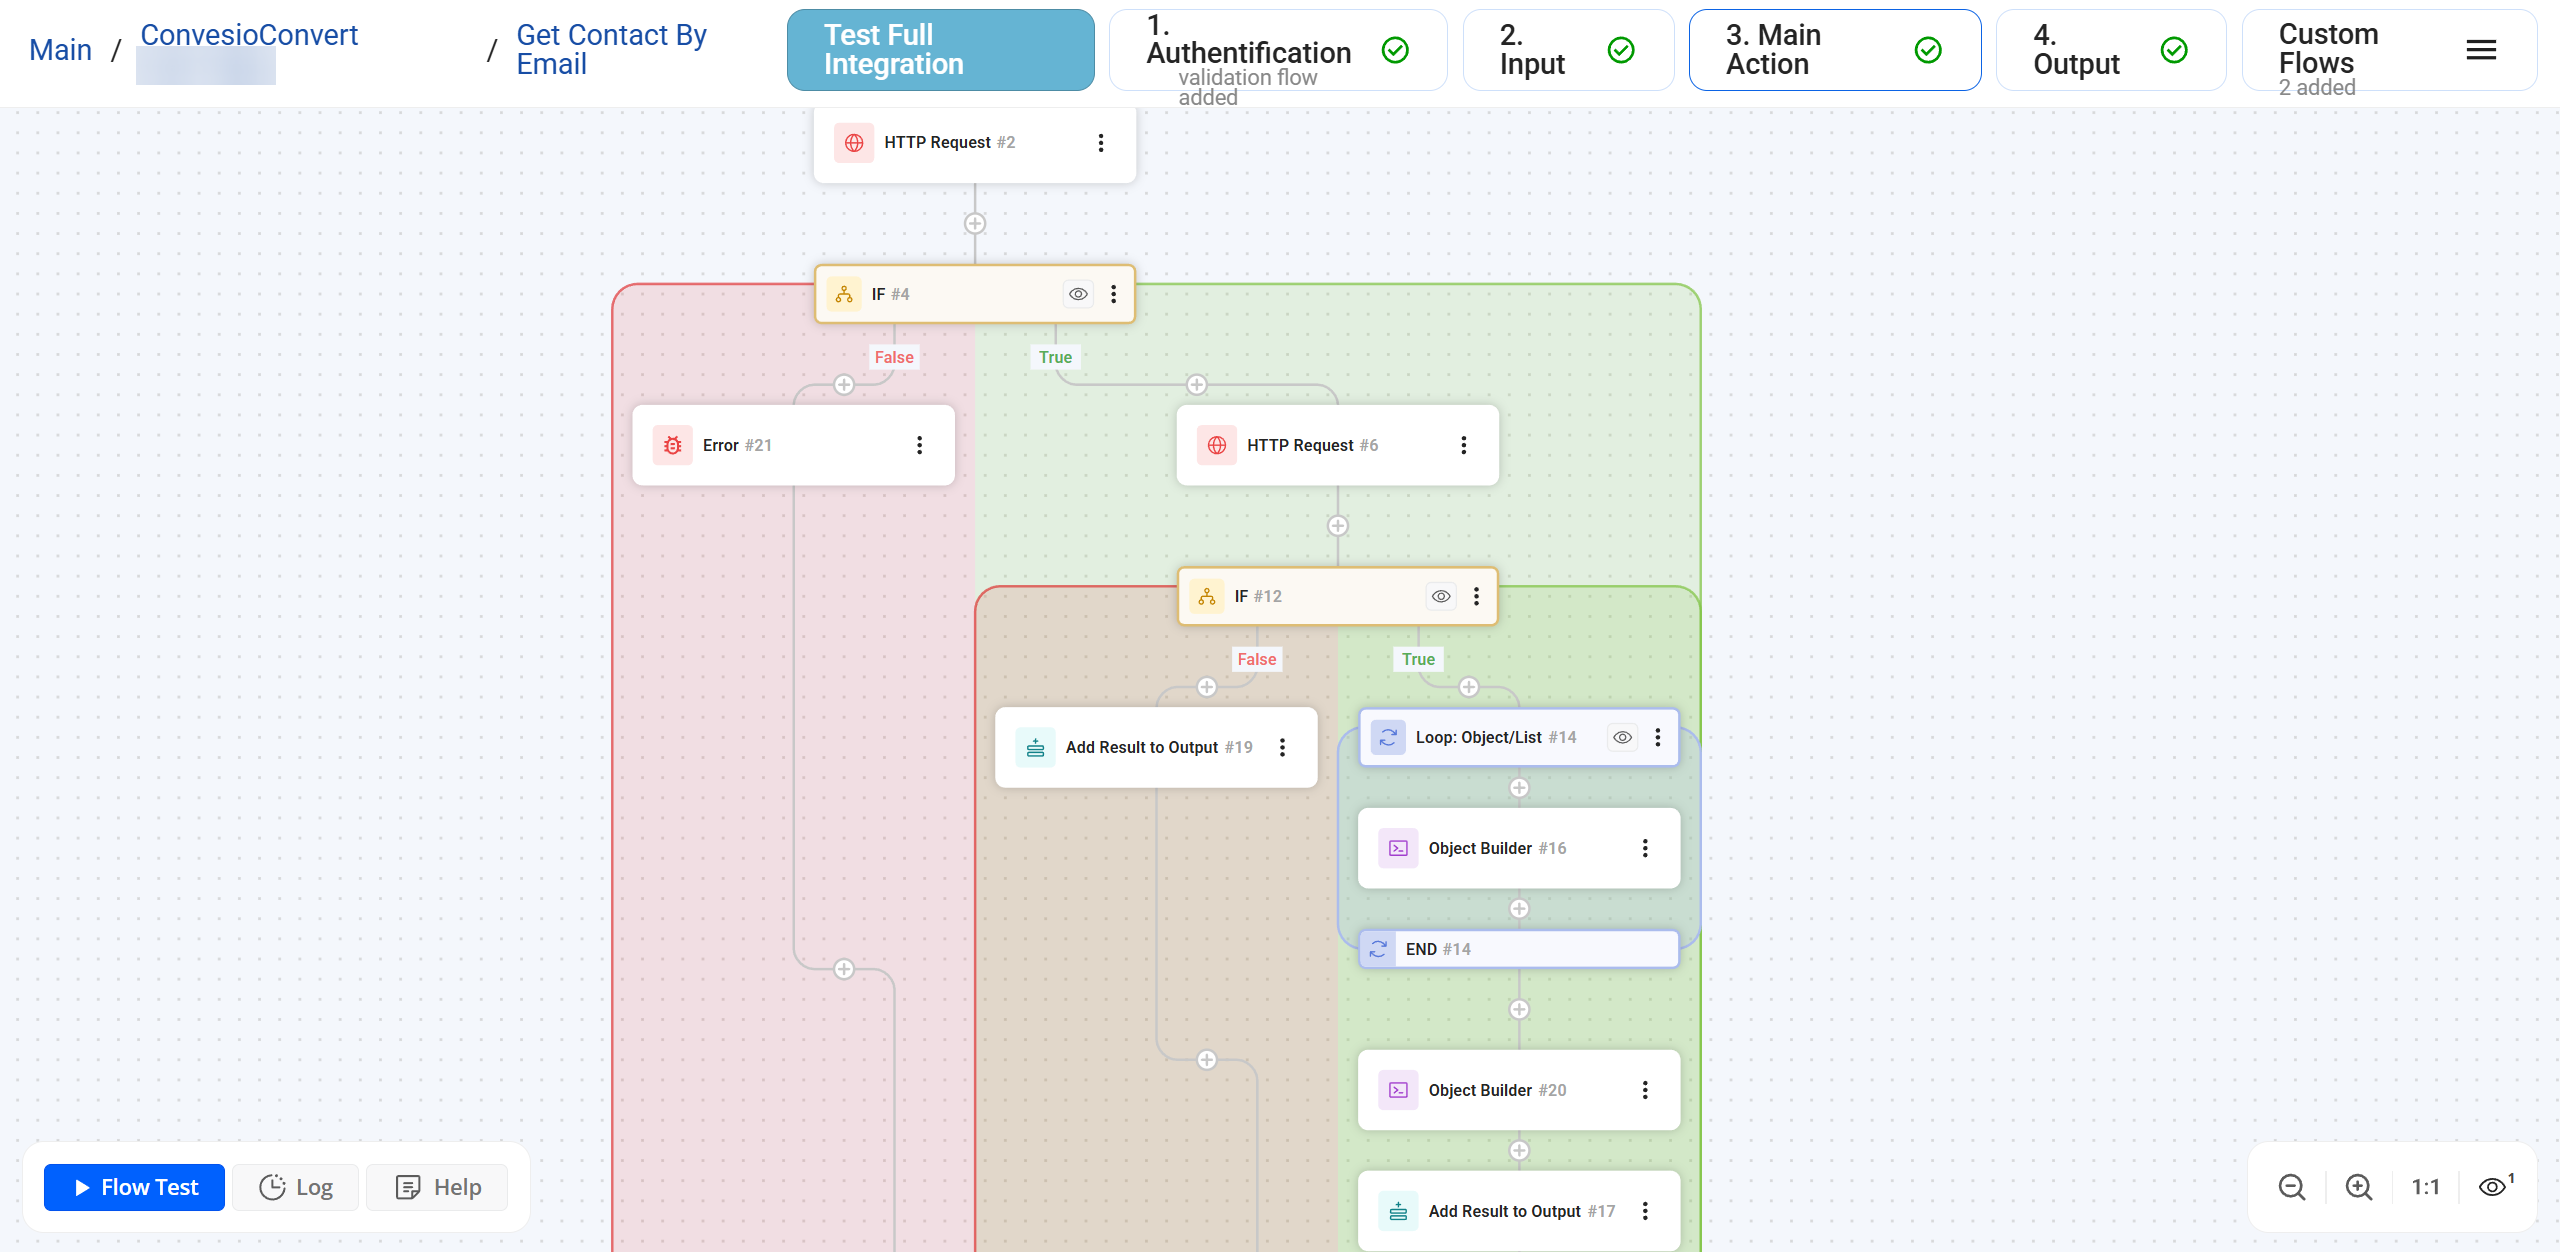2560x1252 pixels.
Task: Switch to the 4. Output step tab
Action: (2110, 50)
